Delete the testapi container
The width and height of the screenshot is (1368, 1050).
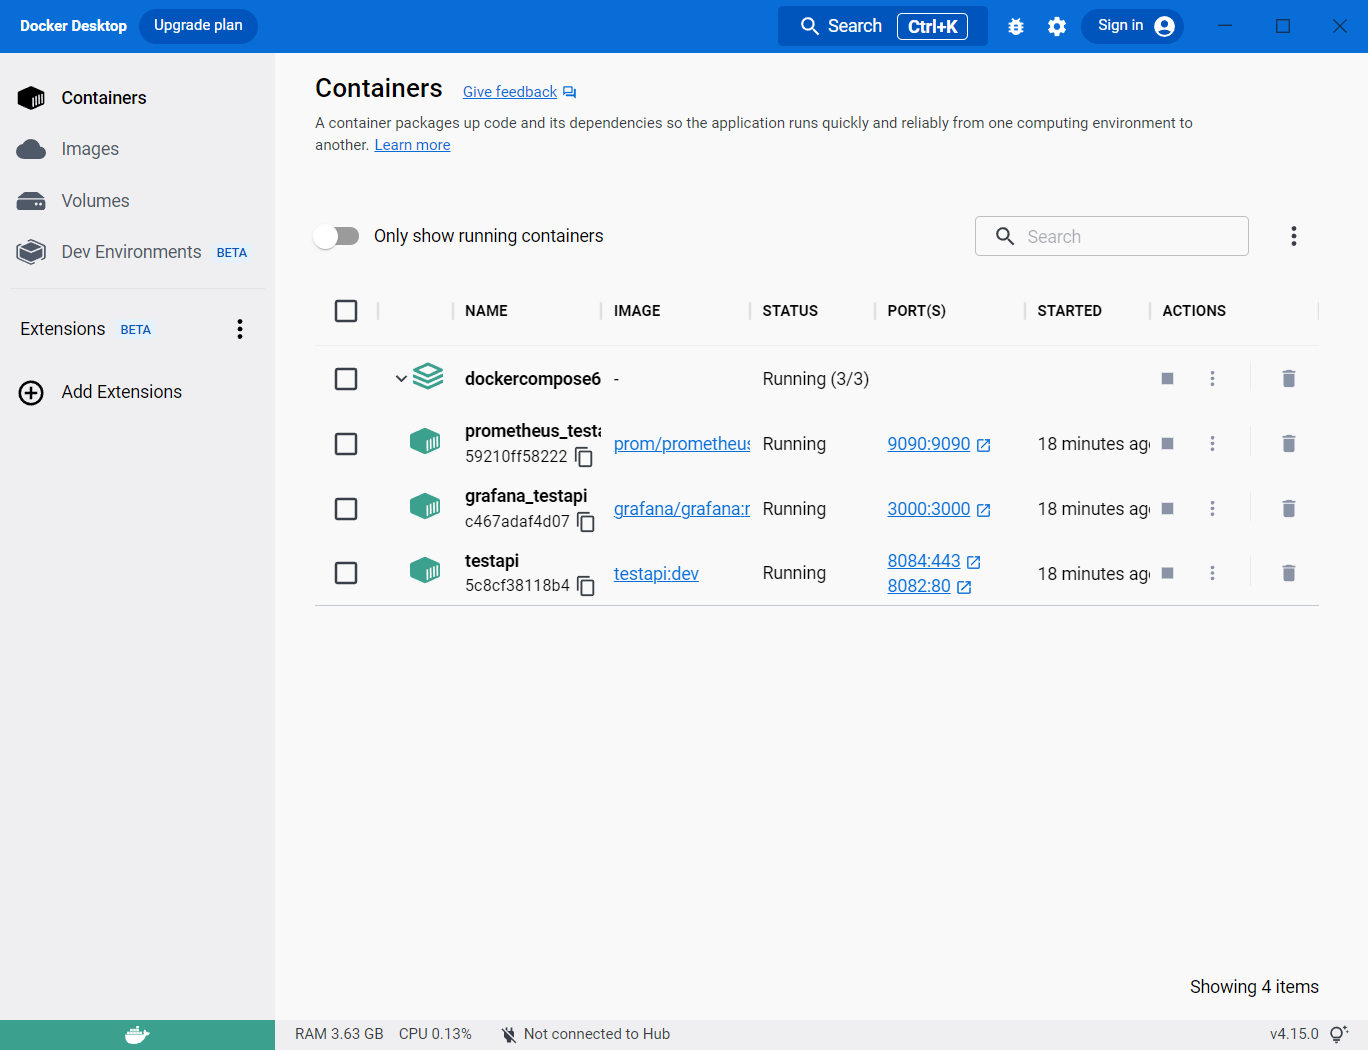pyautogui.click(x=1289, y=573)
